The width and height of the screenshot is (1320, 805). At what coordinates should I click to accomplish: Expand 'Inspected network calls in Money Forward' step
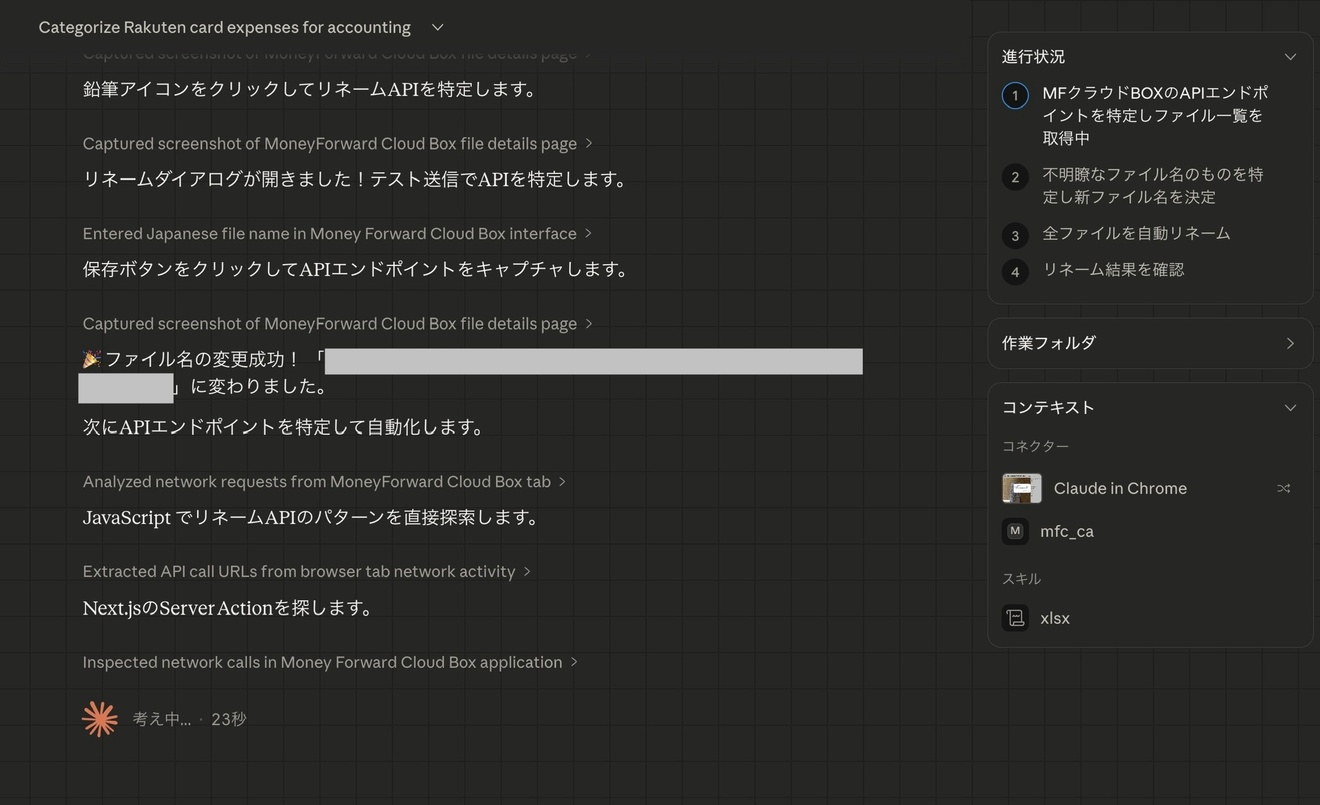coord(330,662)
